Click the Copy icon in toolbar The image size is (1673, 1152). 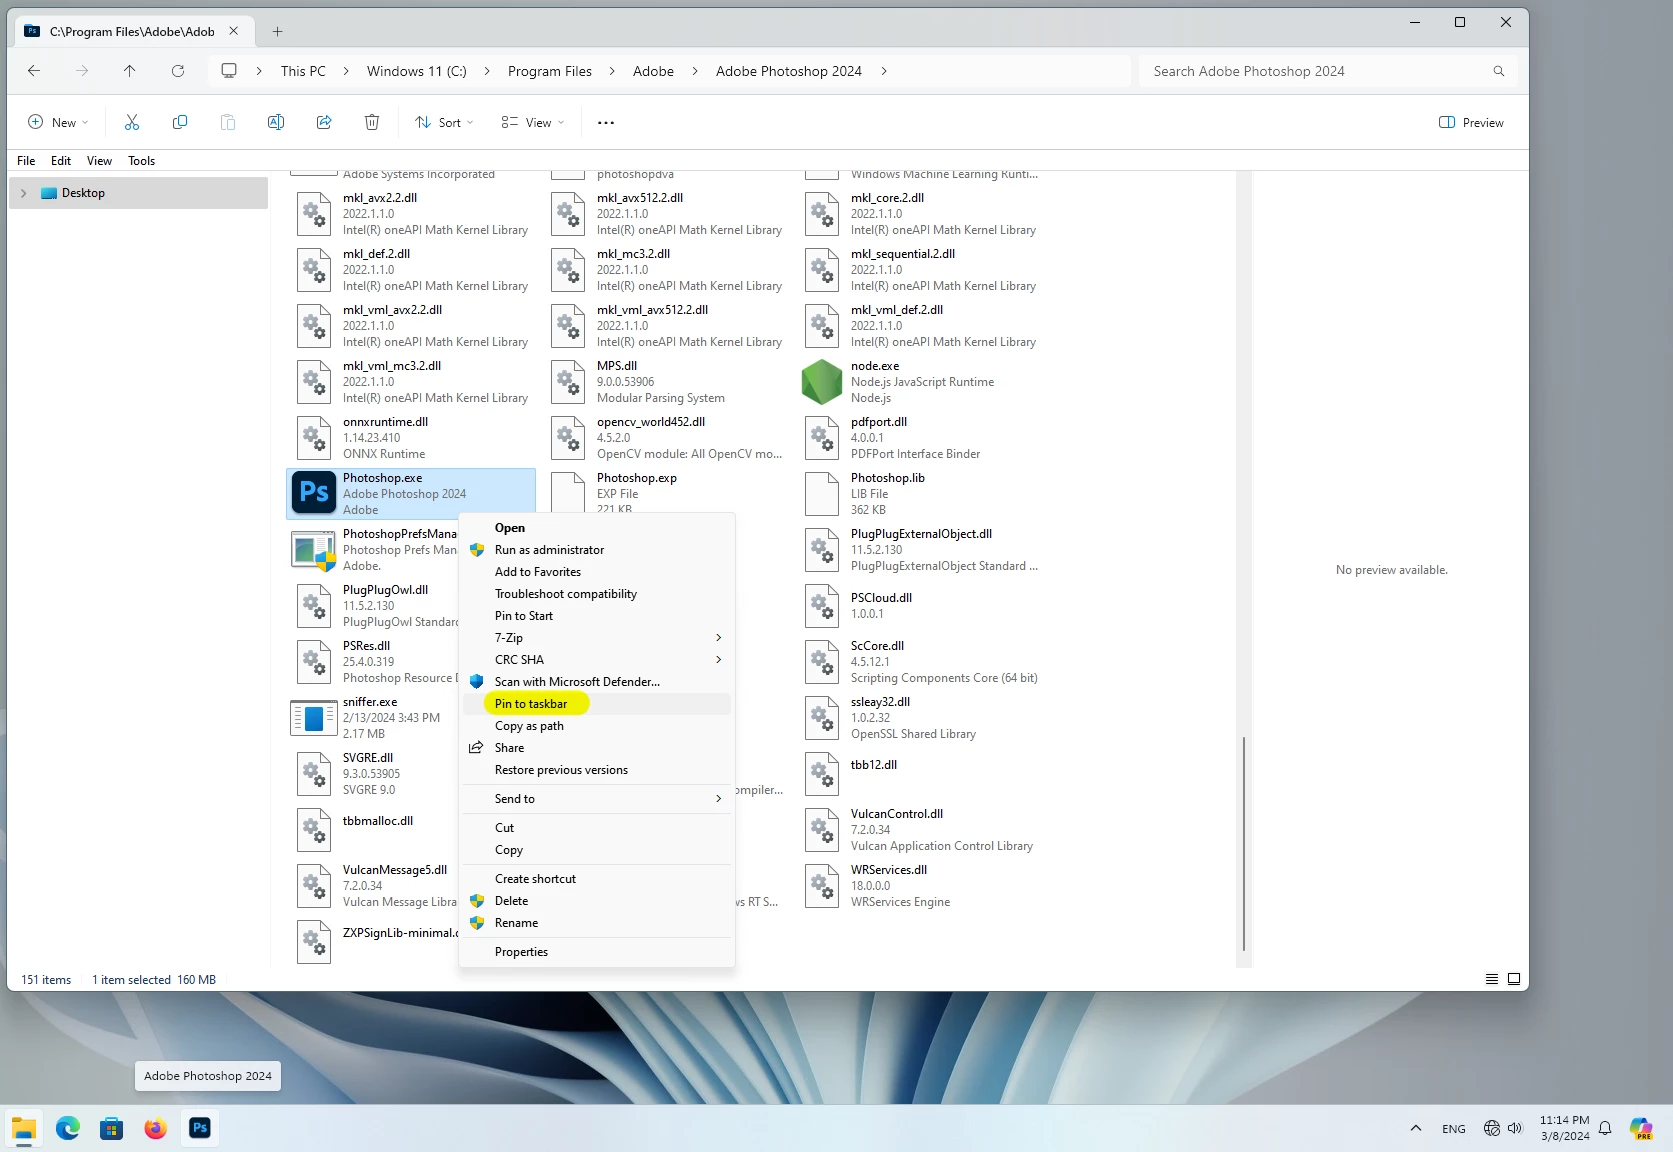point(180,122)
